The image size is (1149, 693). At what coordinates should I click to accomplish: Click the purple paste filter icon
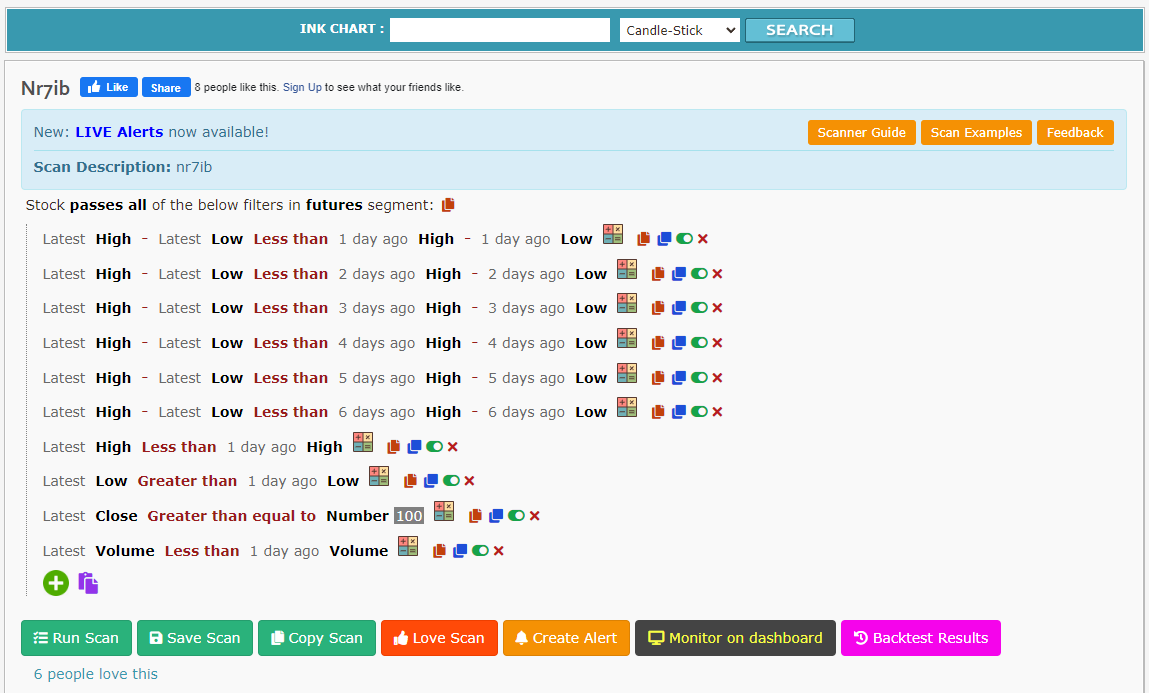[89, 583]
